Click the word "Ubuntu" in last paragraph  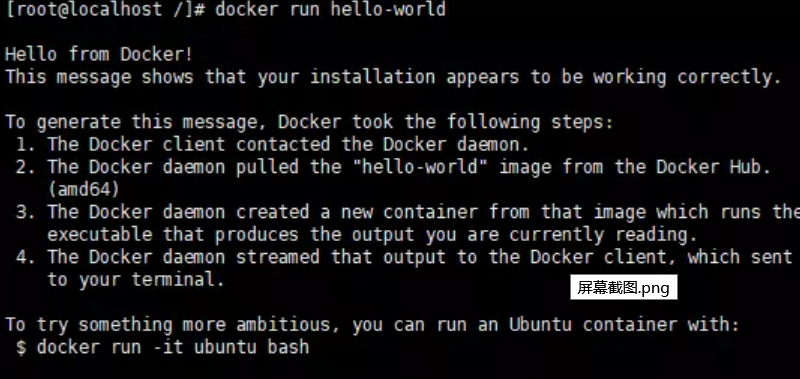tap(540, 324)
